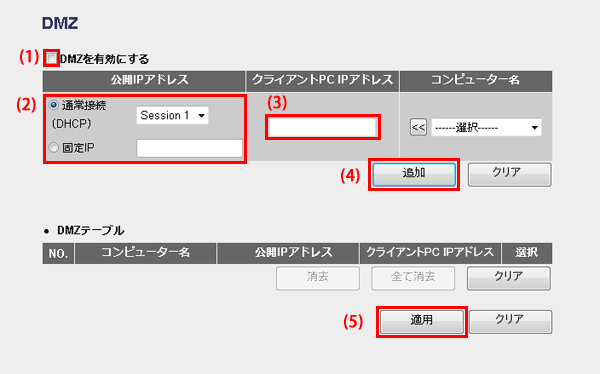Click クリア beside the 全て消去 button

tap(509, 278)
